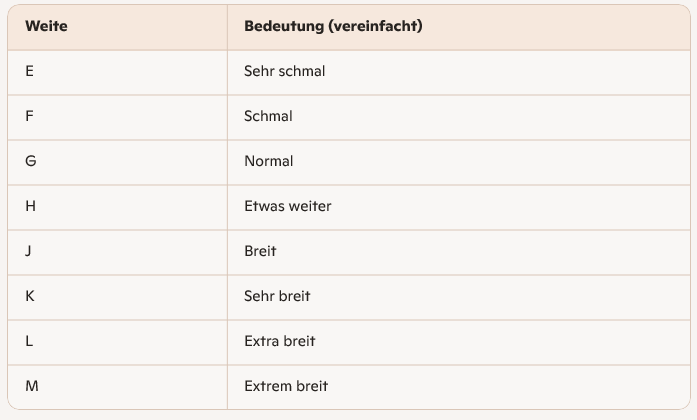
Task: Click the 'Breit' cell in row J
Action: [x=260, y=251]
